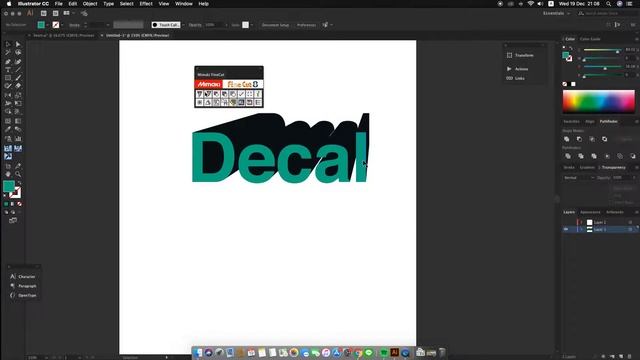The width and height of the screenshot is (640, 360).
Task: Choose the Scale tool
Action: (18, 95)
